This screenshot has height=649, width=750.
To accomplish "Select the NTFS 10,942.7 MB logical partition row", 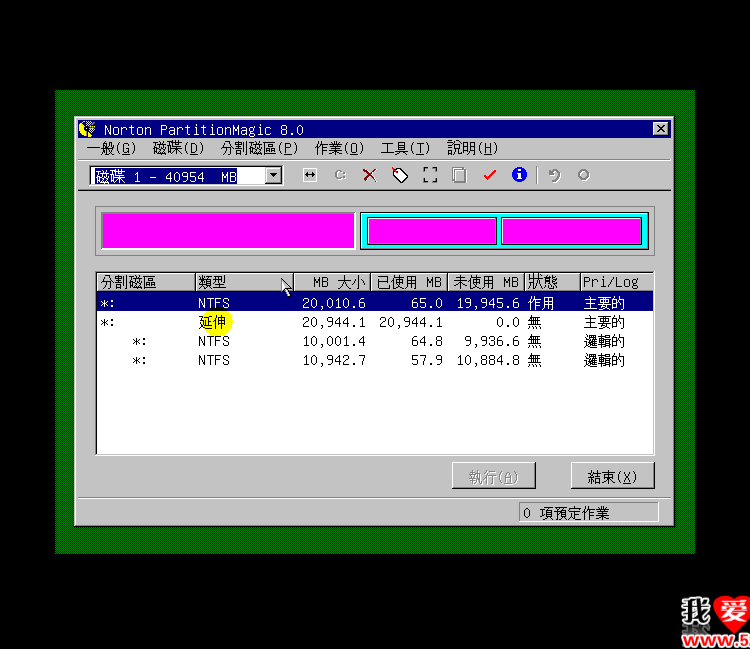I will tap(375, 360).
